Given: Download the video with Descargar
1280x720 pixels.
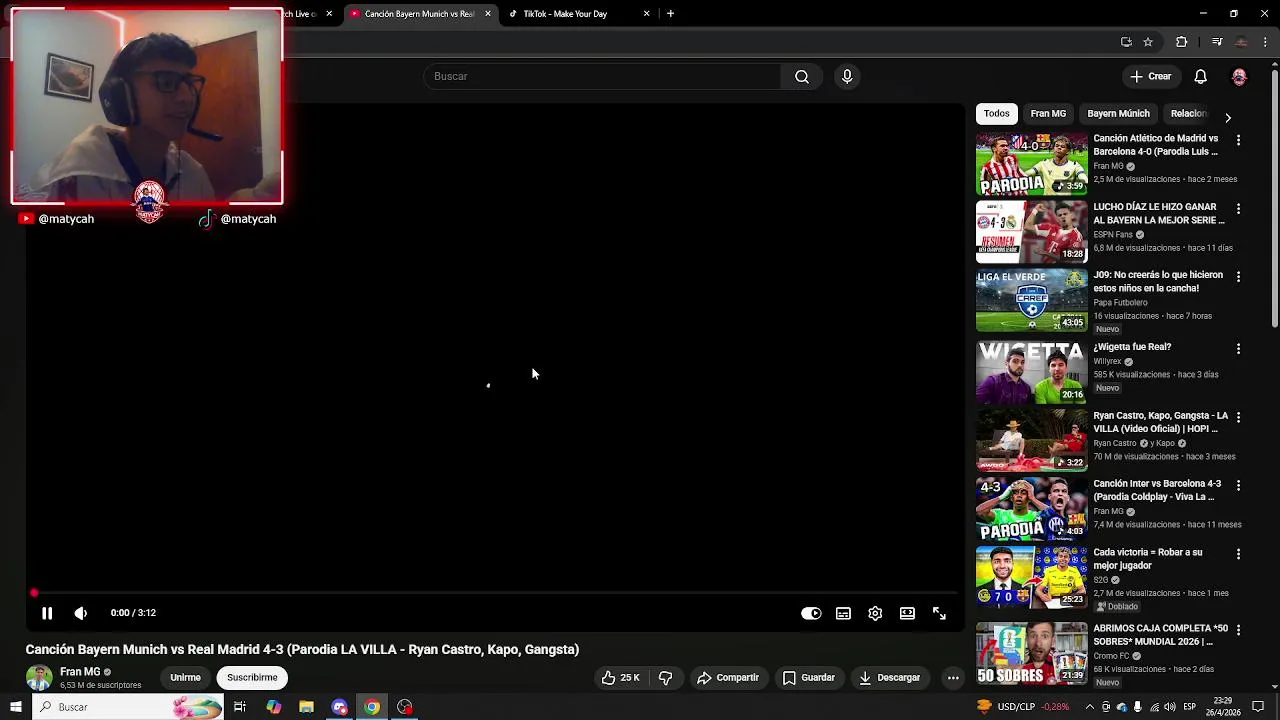Looking at the screenshot, I should [889, 677].
